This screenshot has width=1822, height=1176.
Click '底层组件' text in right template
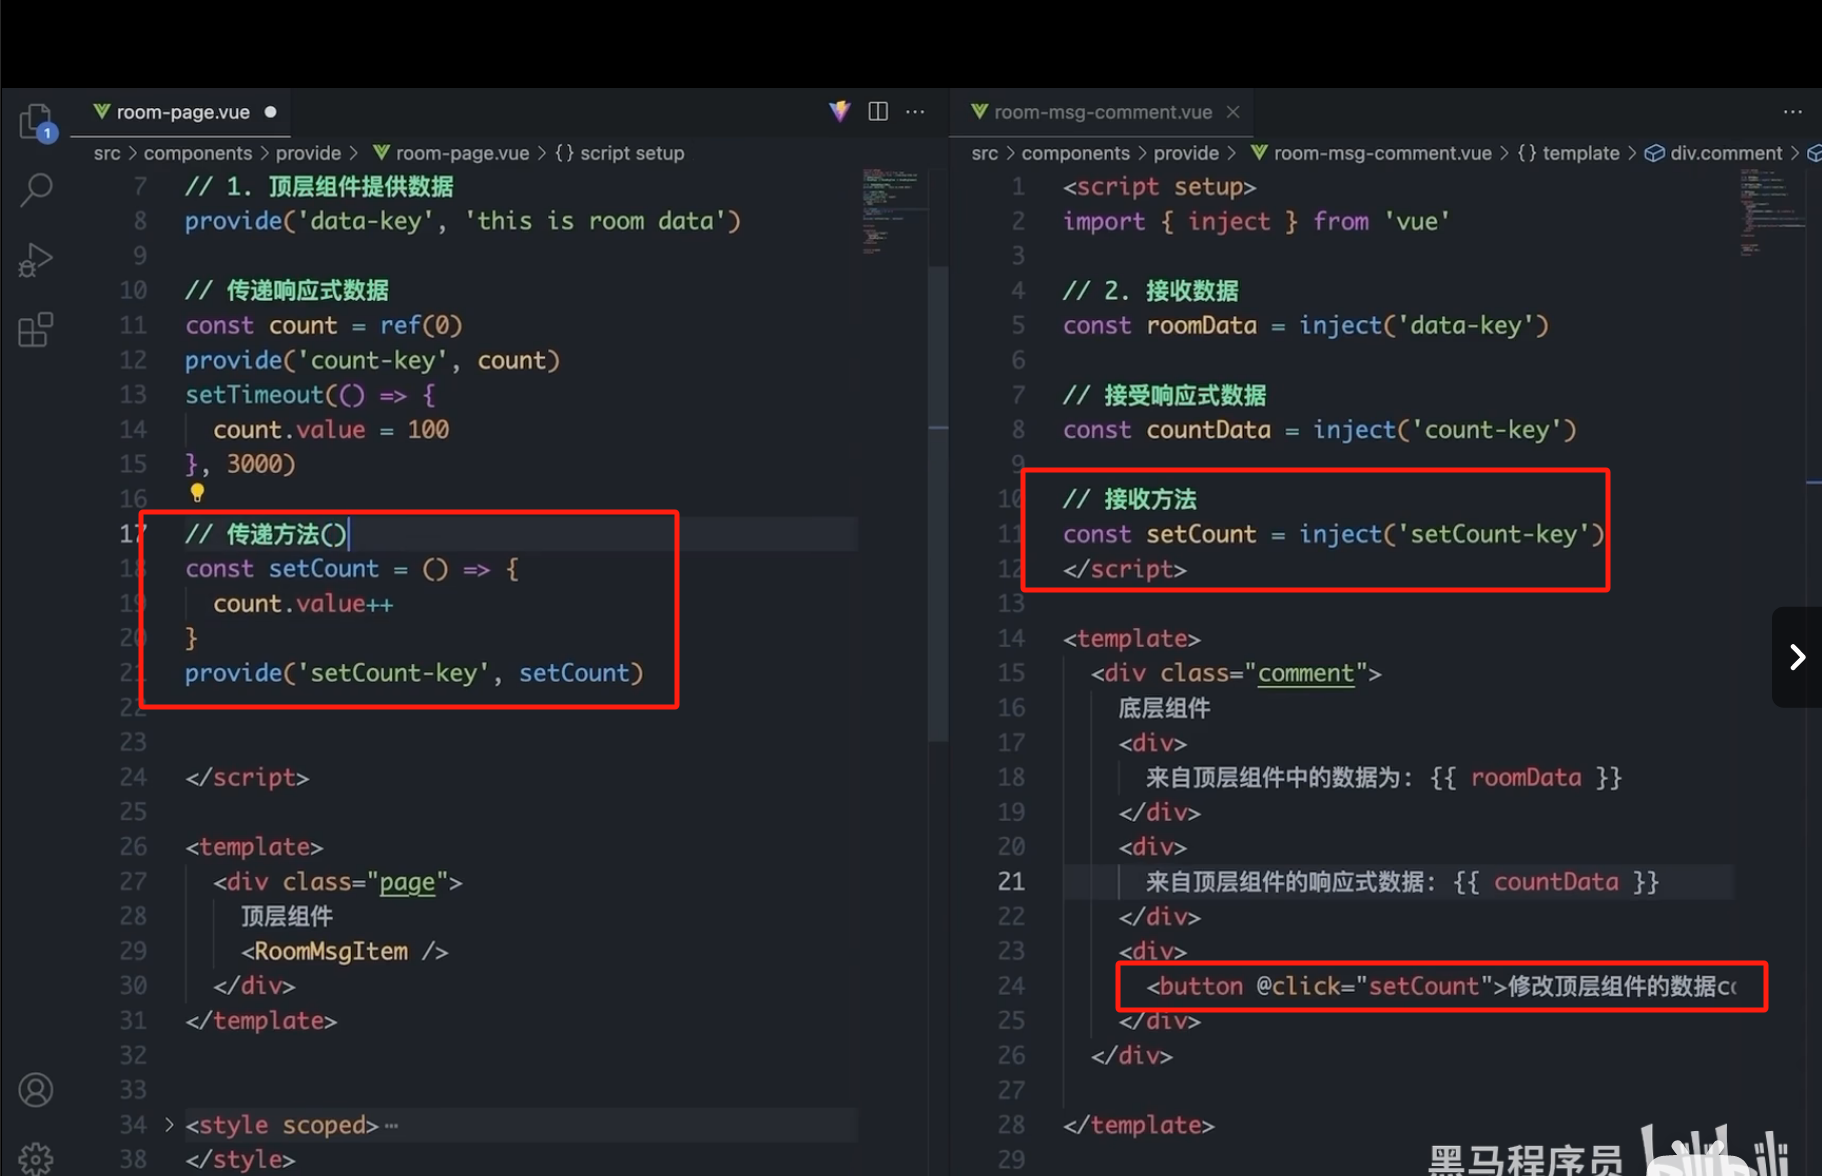pos(1164,708)
